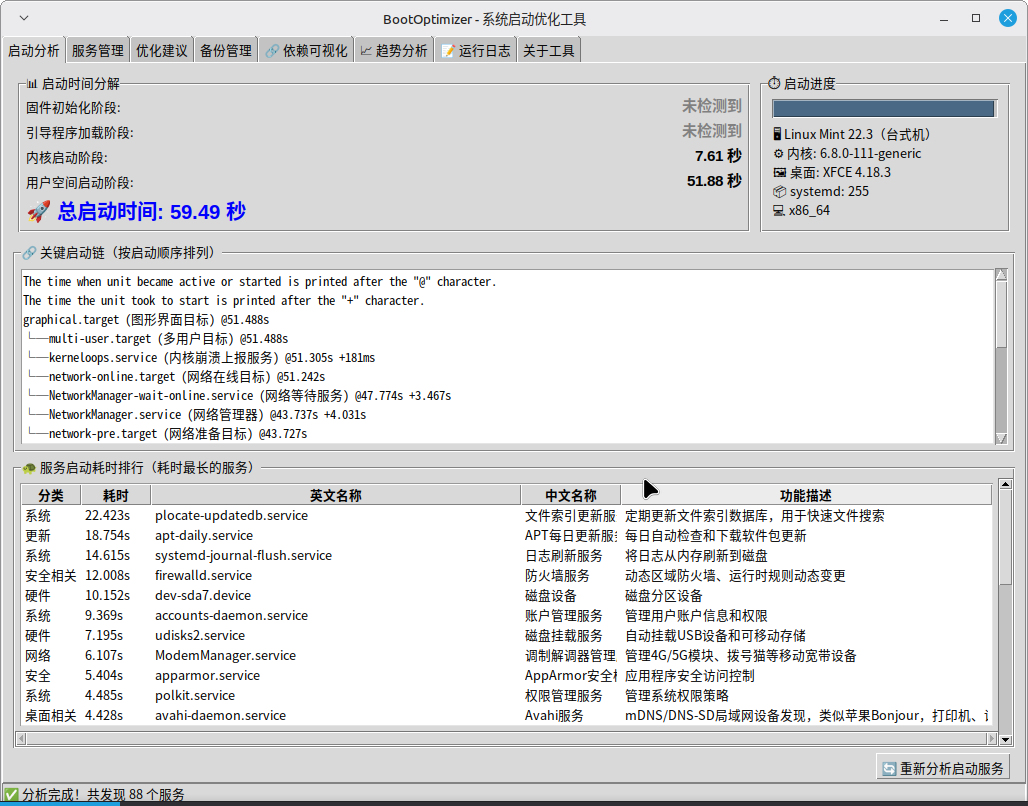
Task: Show the 关于工具 tab
Action: click(x=548, y=50)
